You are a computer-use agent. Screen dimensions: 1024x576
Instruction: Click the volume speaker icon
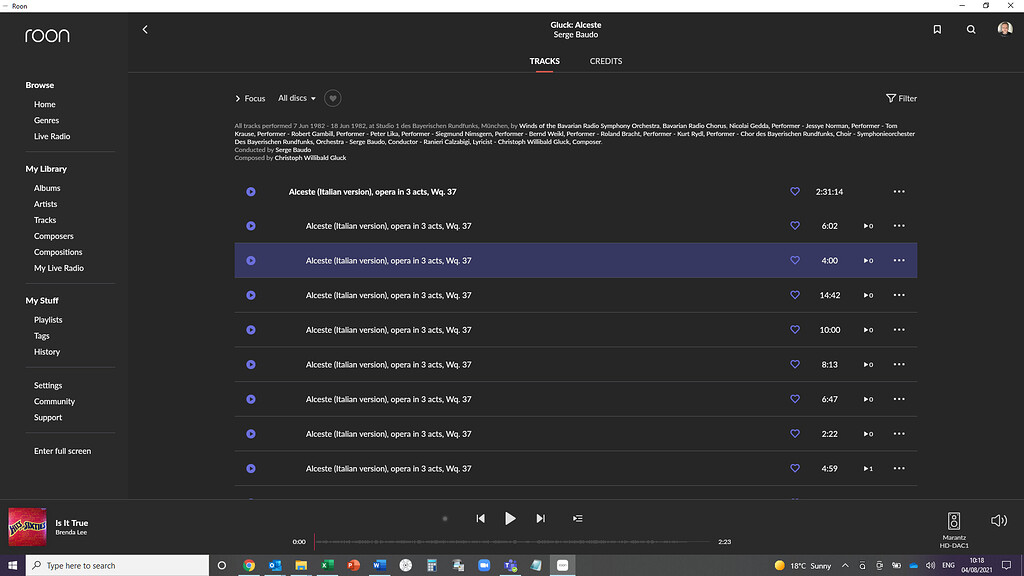click(999, 520)
